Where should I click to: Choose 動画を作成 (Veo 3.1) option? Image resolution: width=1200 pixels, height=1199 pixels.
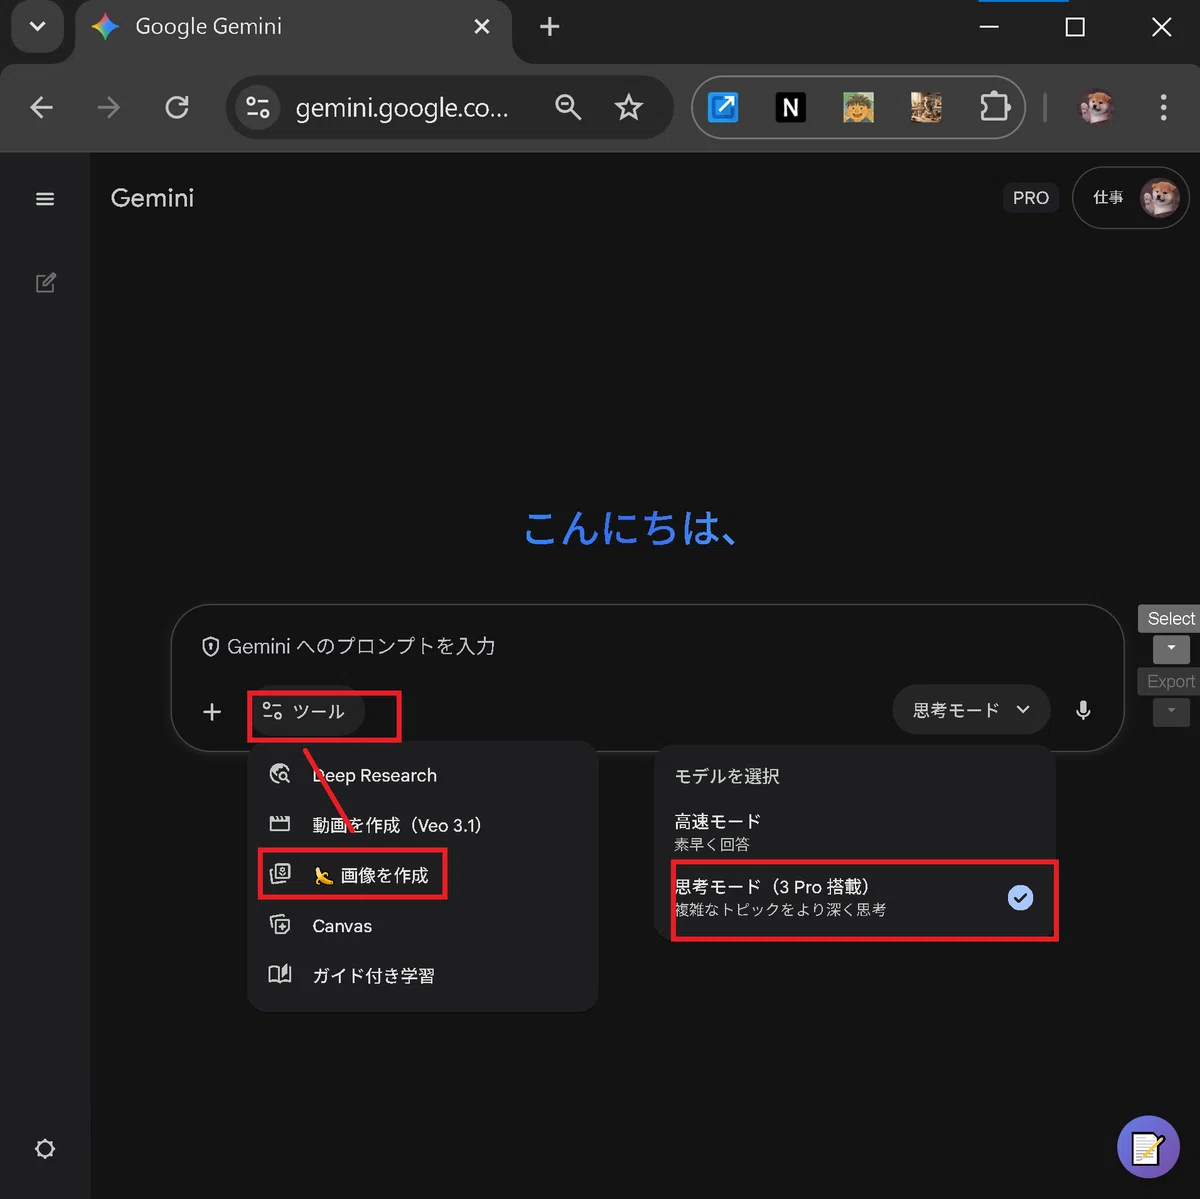(x=422, y=825)
